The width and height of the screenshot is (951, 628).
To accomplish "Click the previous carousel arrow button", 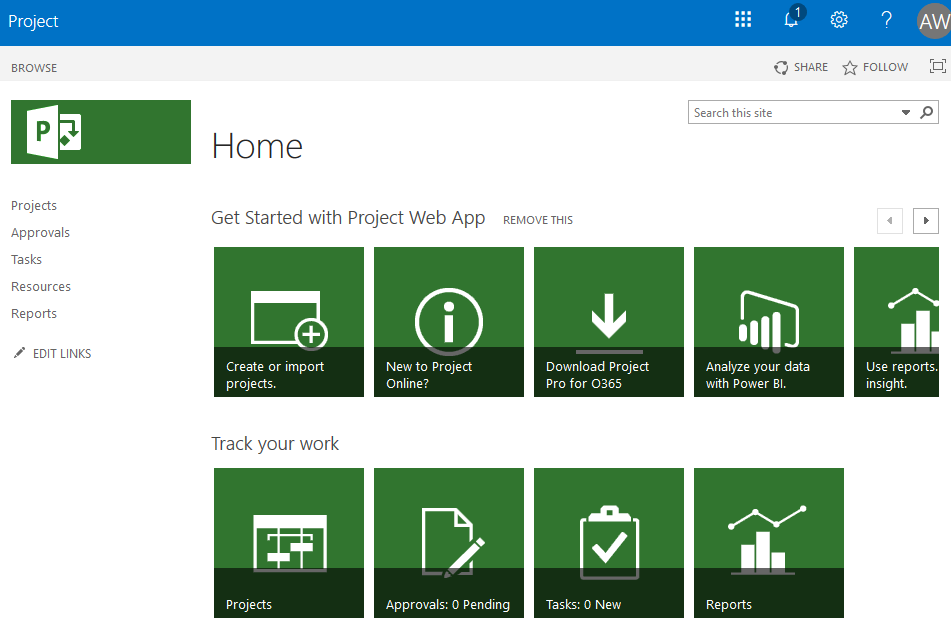I will tap(890, 221).
